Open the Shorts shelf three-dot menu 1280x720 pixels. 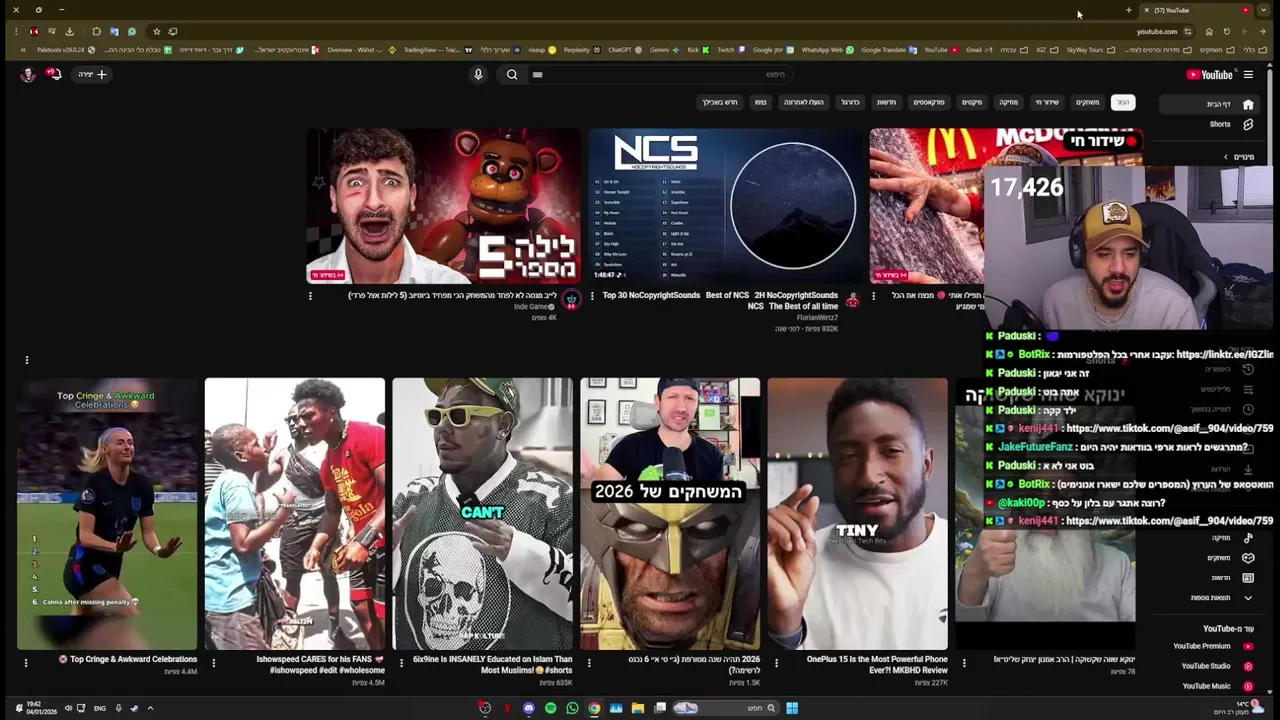pos(27,360)
